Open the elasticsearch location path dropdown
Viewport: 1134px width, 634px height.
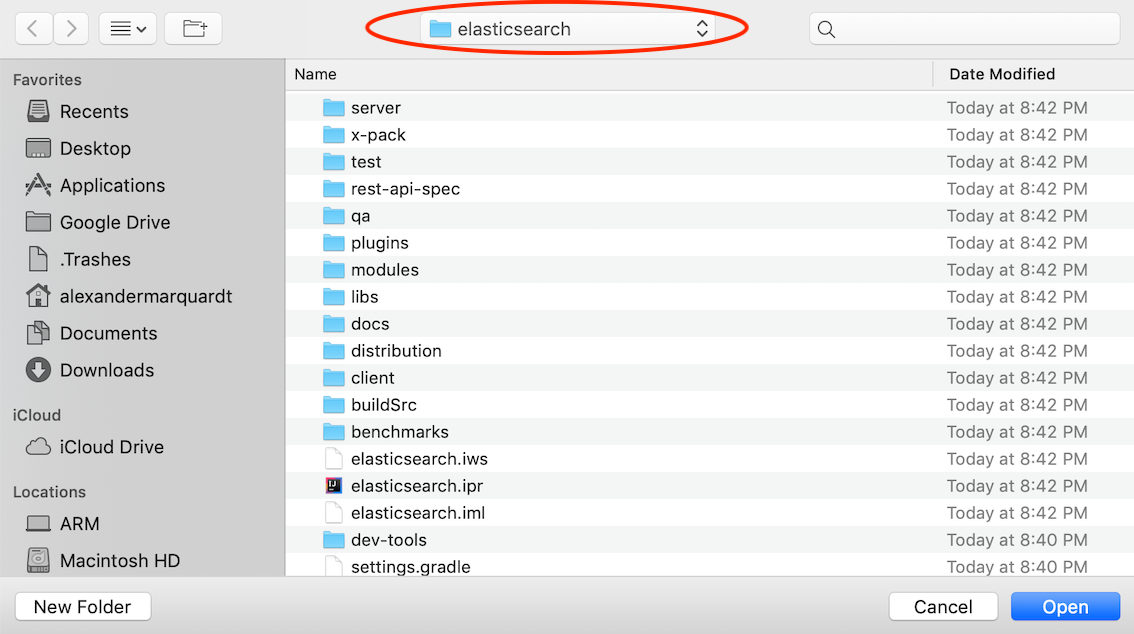click(x=568, y=29)
